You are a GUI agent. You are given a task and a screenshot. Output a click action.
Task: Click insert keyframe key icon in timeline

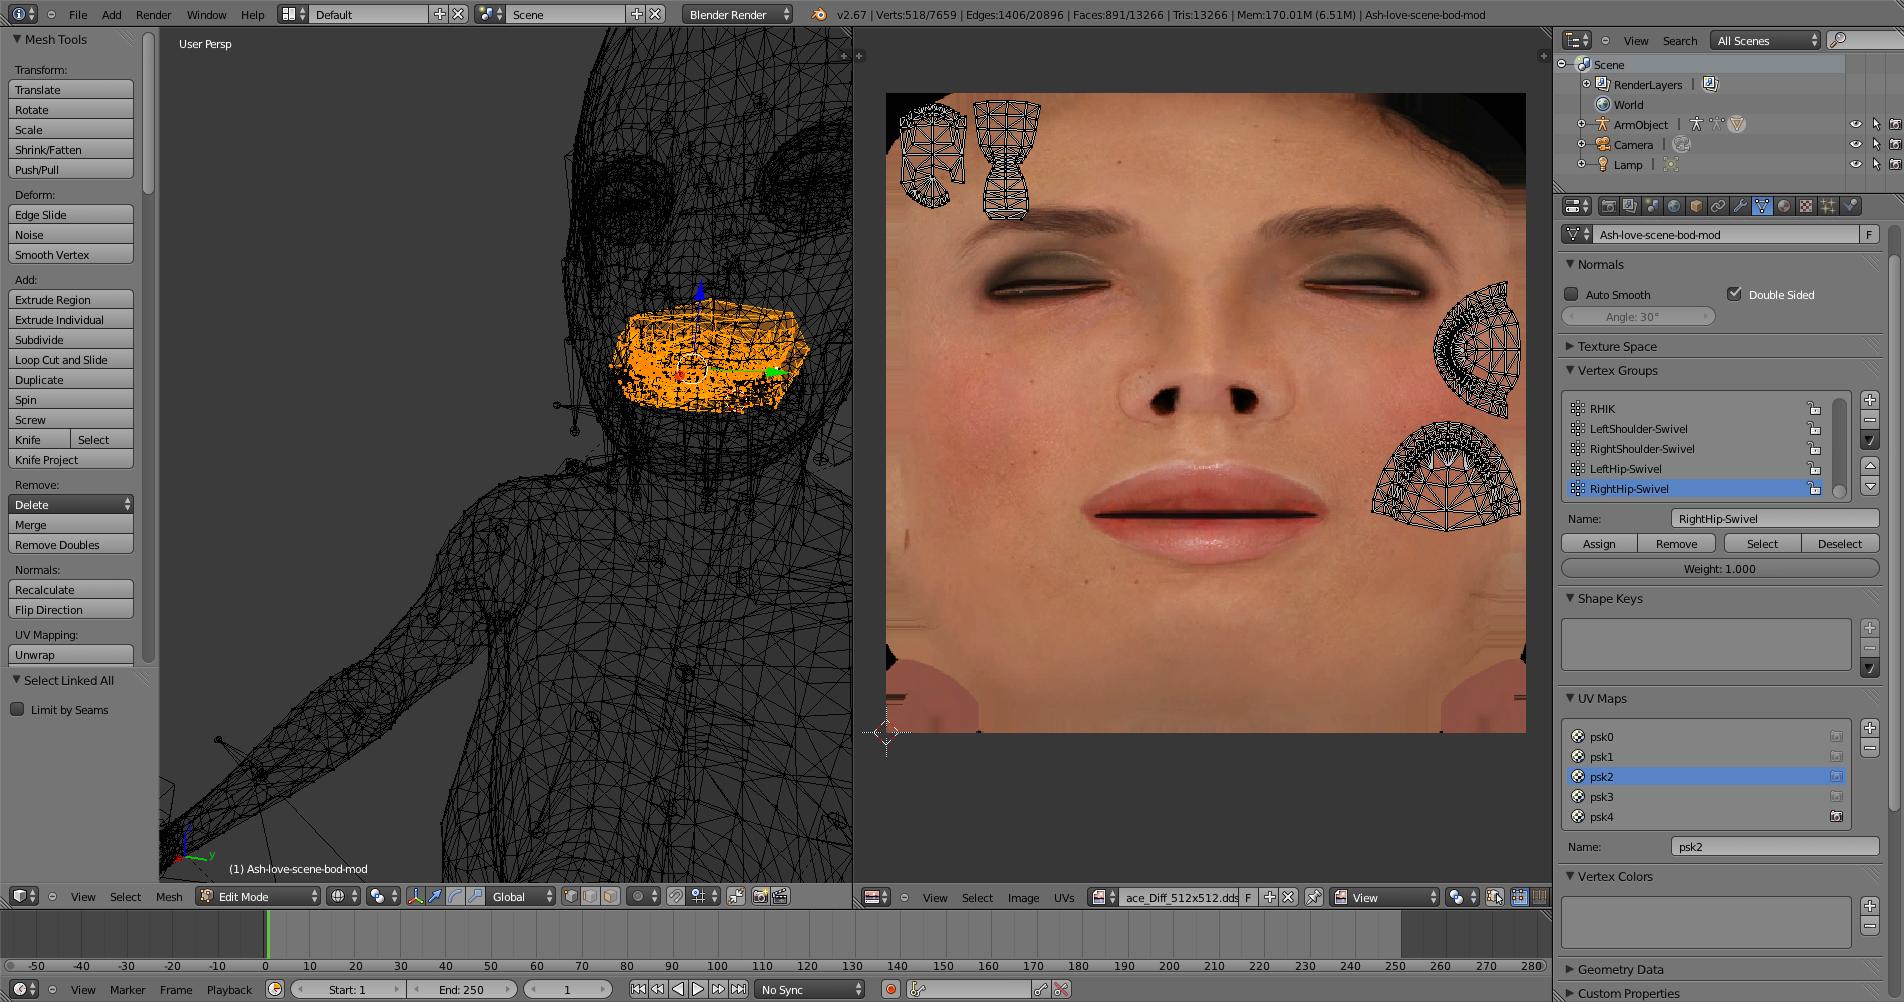(x=1041, y=989)
